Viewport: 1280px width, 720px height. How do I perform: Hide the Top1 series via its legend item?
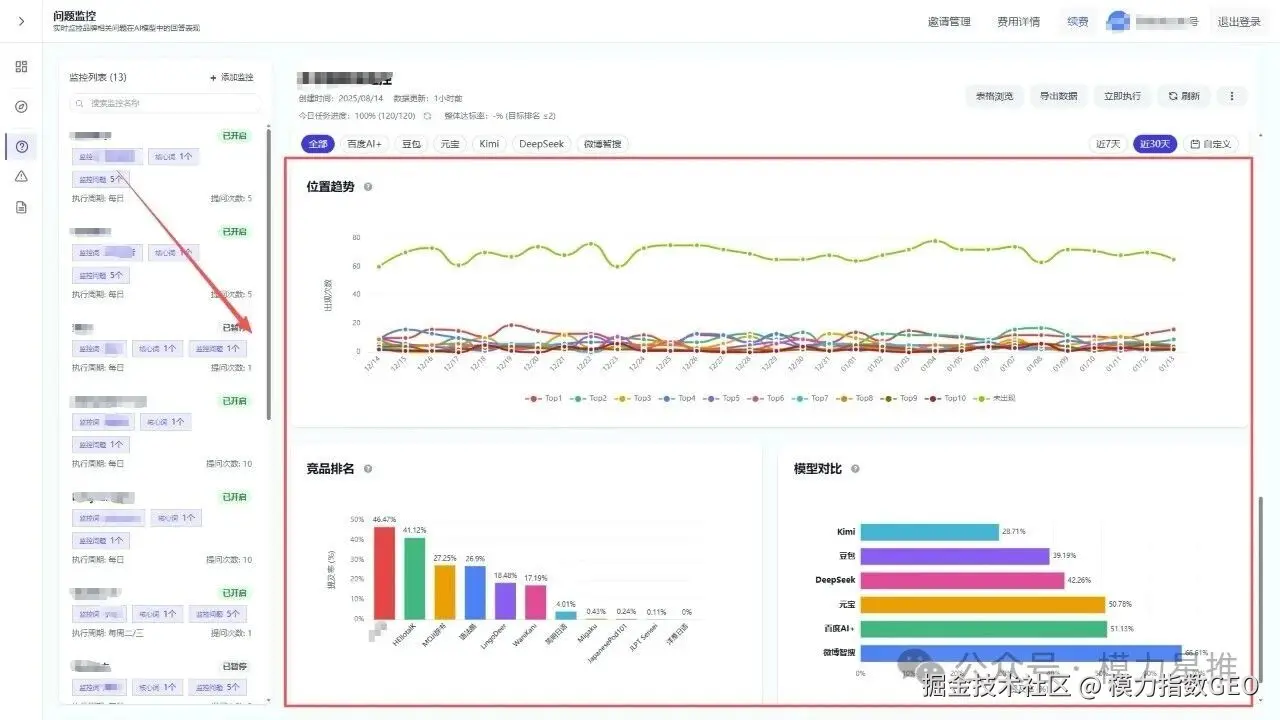tap(545, 398)
